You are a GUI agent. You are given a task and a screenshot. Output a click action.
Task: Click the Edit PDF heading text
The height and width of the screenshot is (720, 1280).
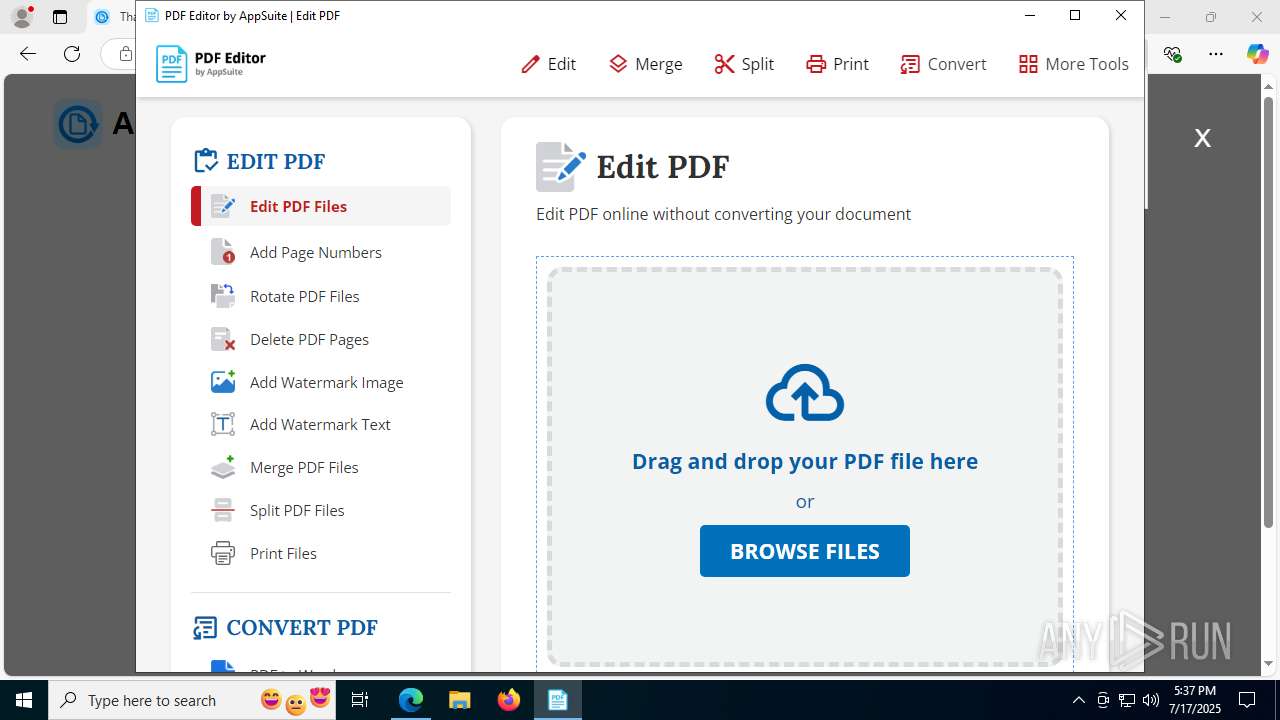662,167
